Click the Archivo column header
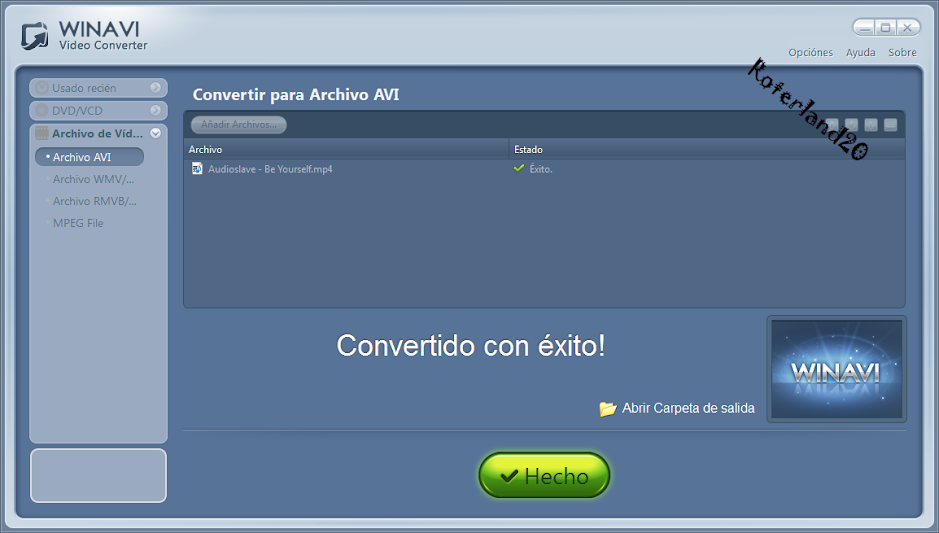This screenshot has height=533, width=939. click(x=346, y=150)
